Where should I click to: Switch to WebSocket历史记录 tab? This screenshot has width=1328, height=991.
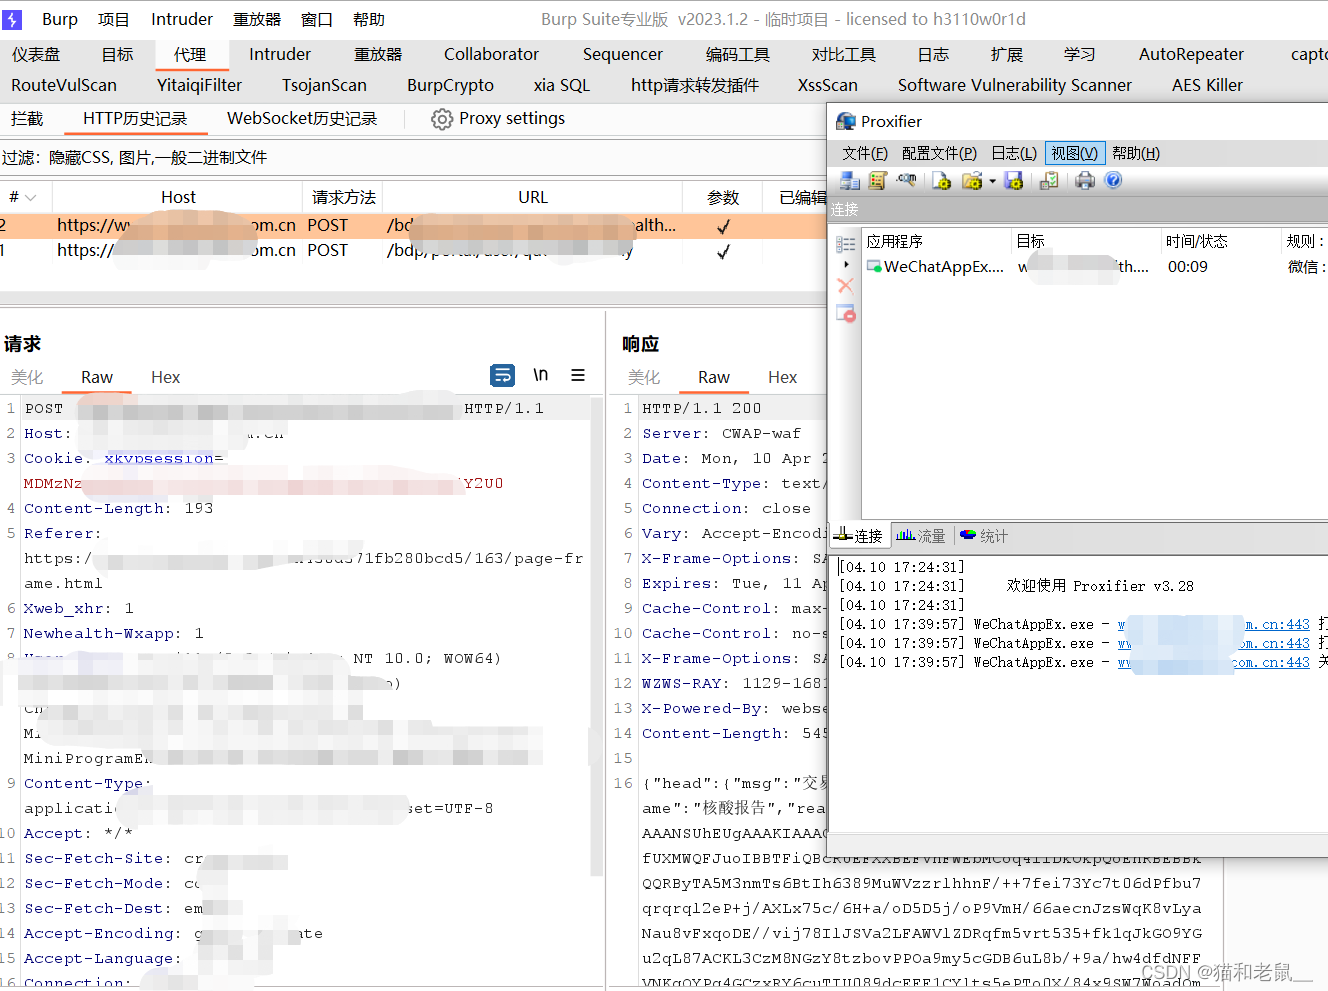302,118
